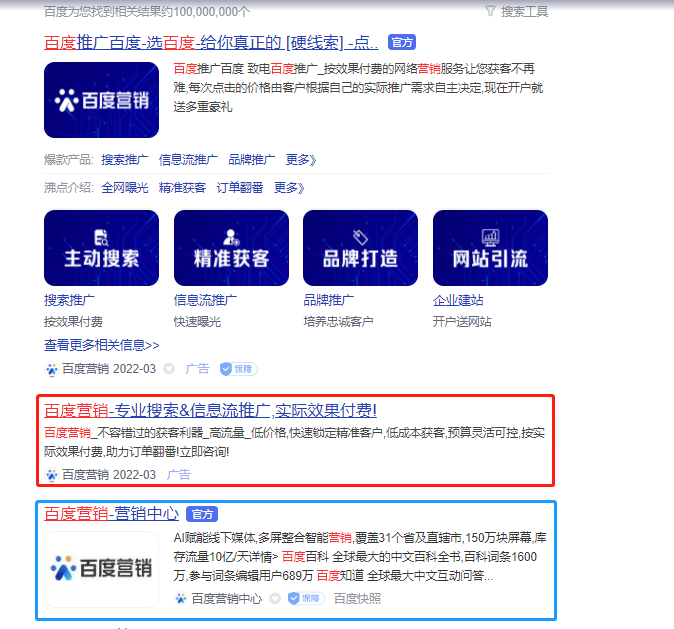Click 官方 badge beside 营销中心 title

pyautogui.click(x=202, y=514)
